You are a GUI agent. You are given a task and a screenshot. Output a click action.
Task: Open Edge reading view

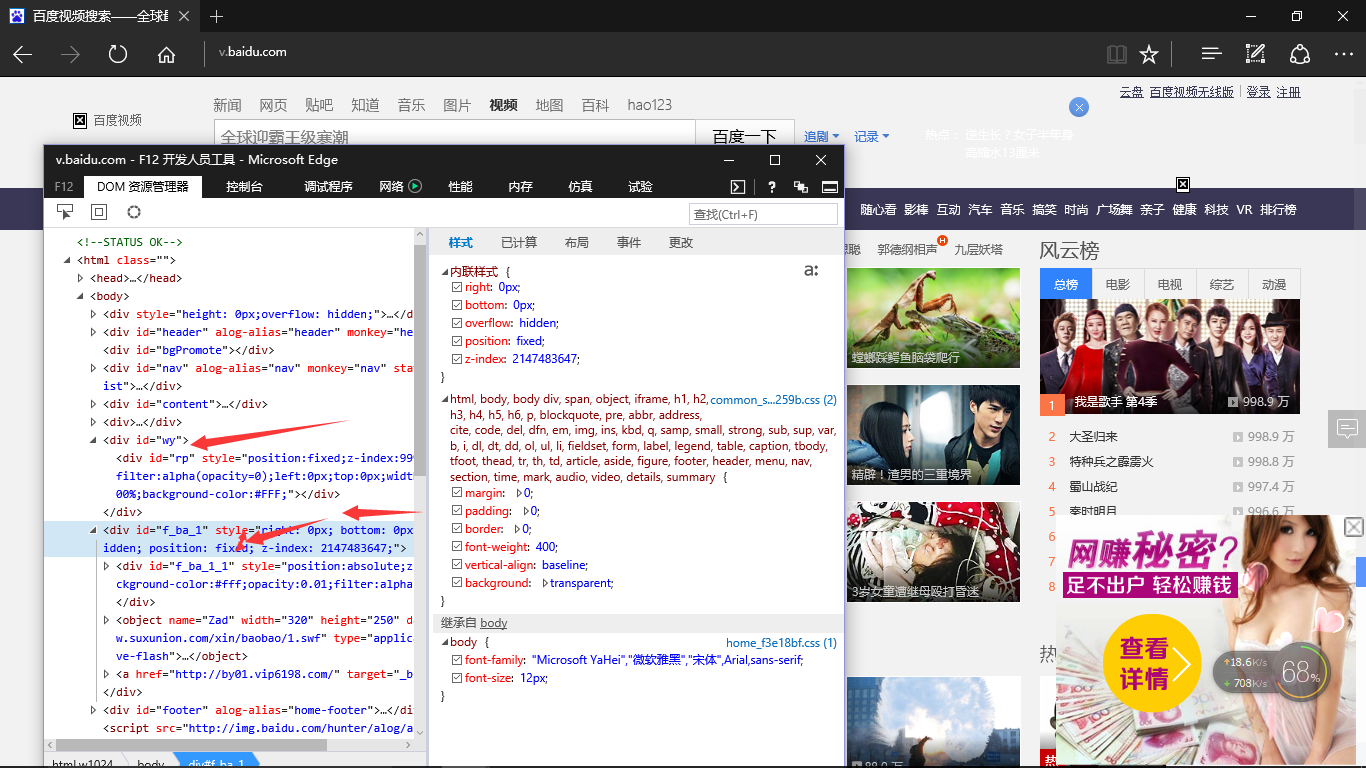1117,55
